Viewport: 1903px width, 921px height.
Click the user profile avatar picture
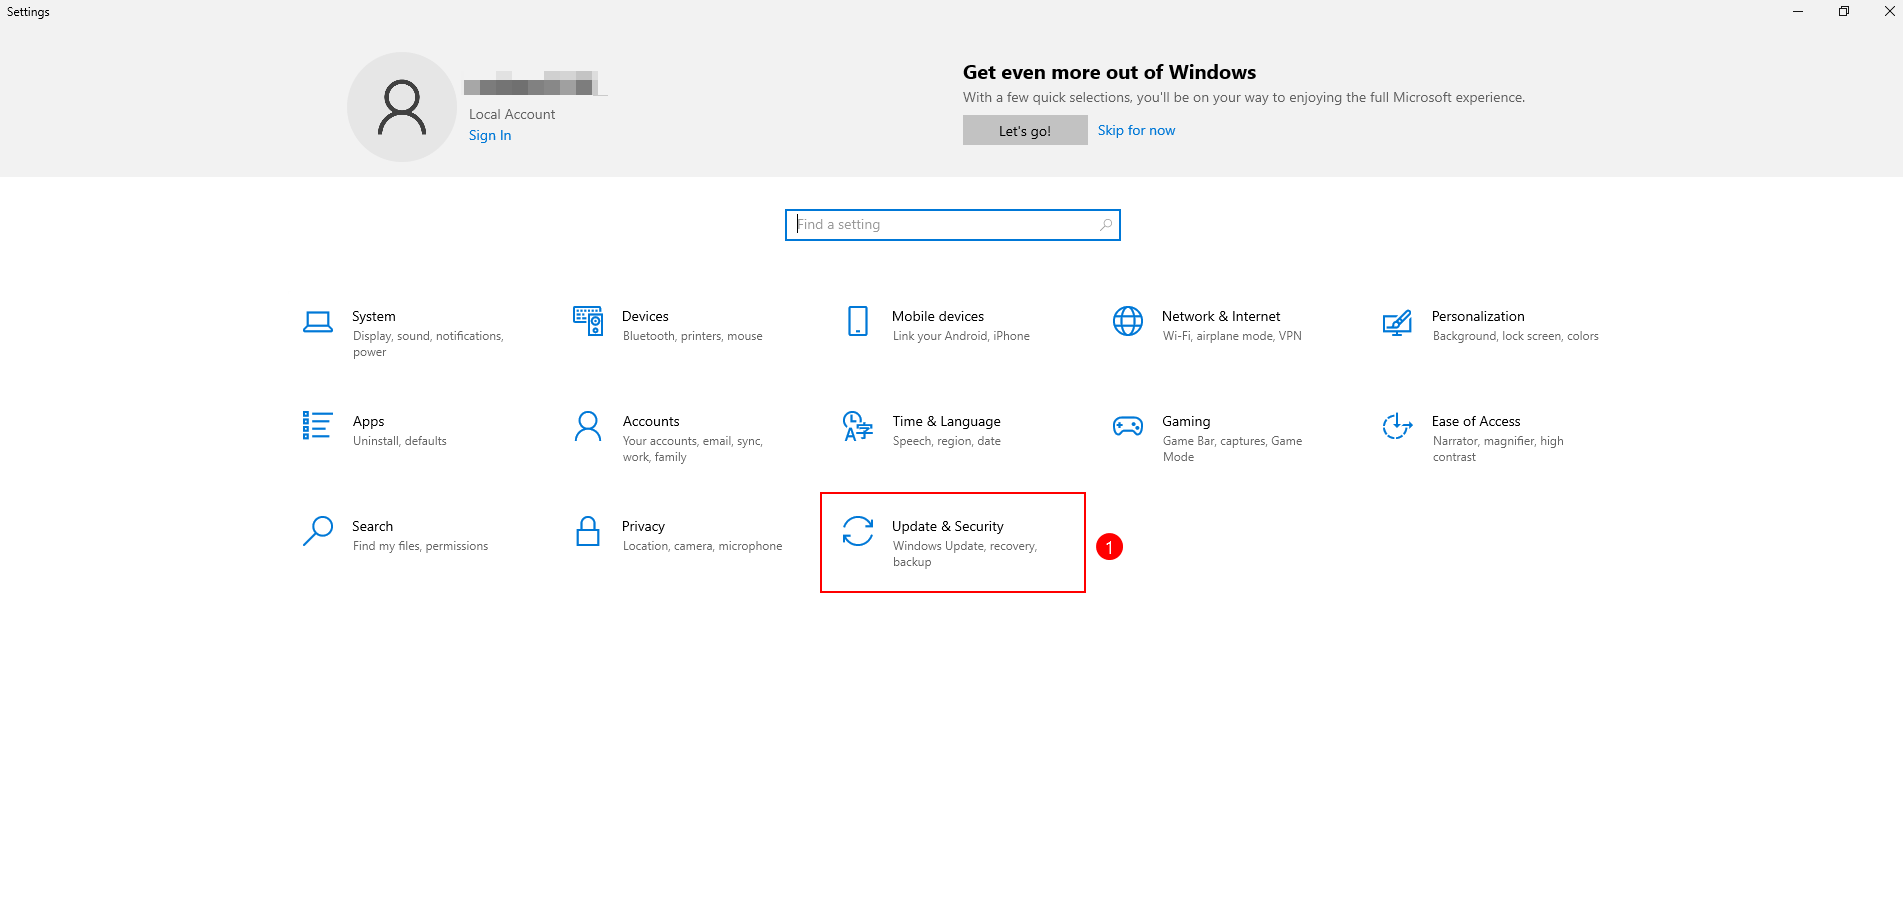402,107
